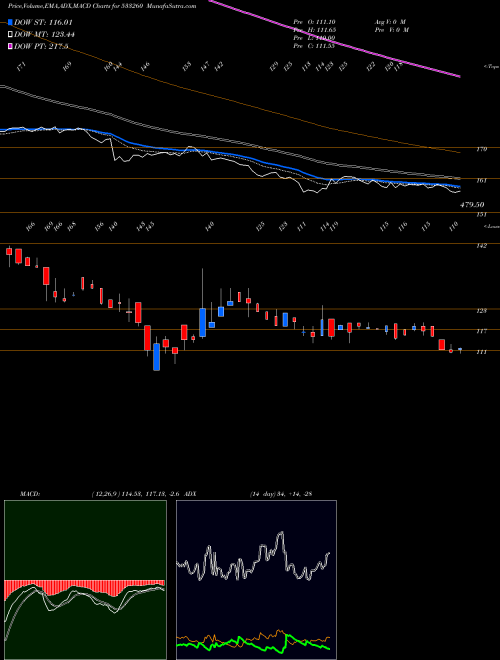Open the MACD histogram chart panel
500x660 pixels.
click(85, 580)
